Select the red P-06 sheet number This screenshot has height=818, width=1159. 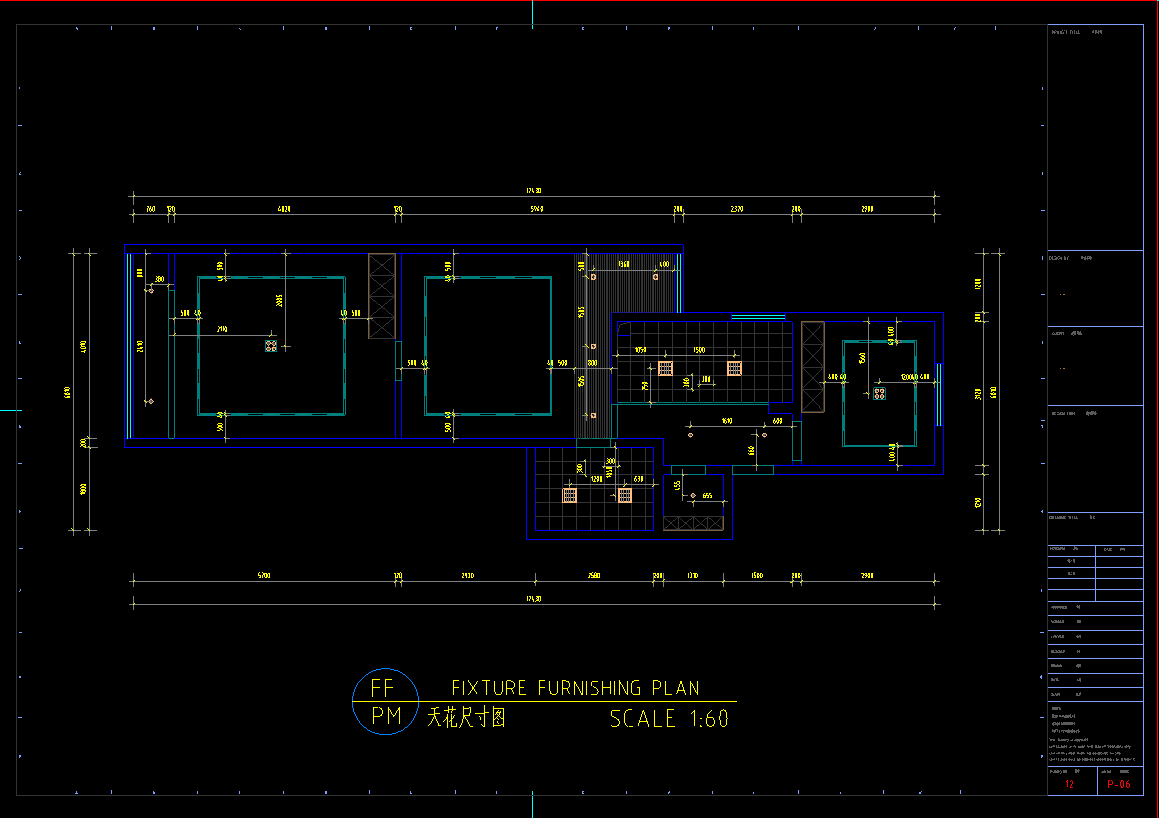coord(1118,784)
